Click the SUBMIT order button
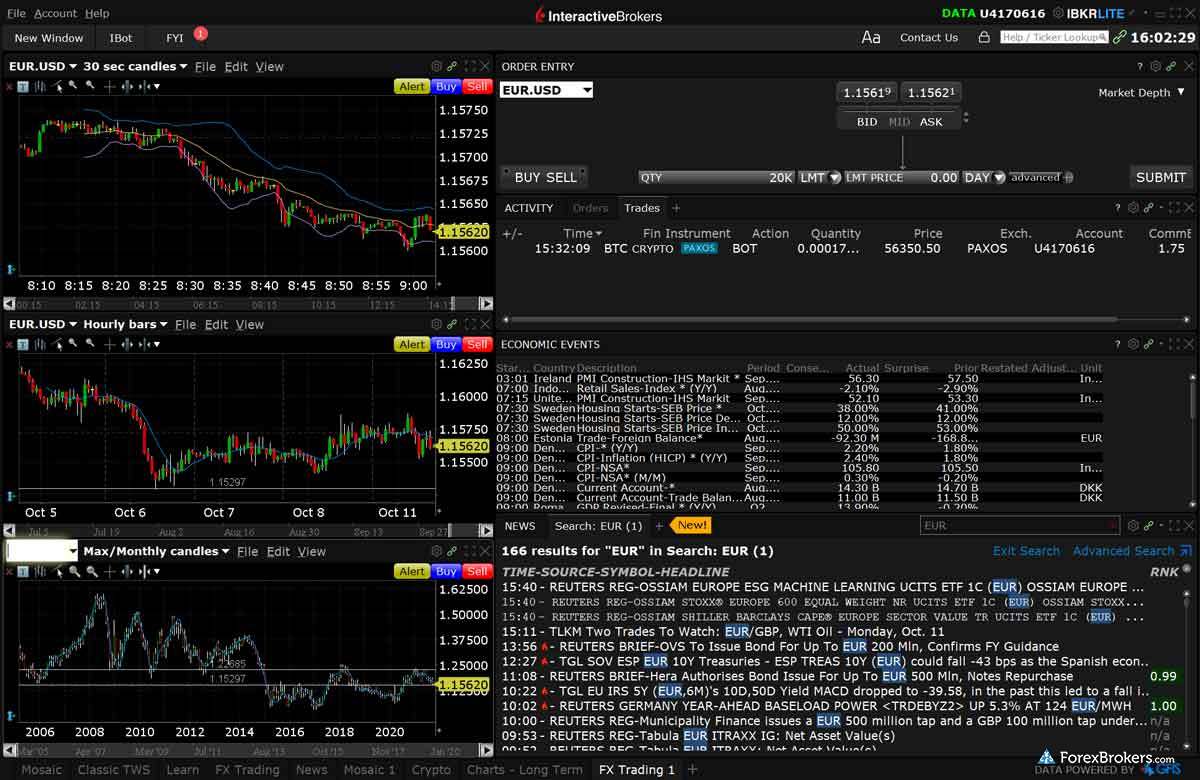The width and height of the screenshot is (1200, 780). tap(1160, 177)
